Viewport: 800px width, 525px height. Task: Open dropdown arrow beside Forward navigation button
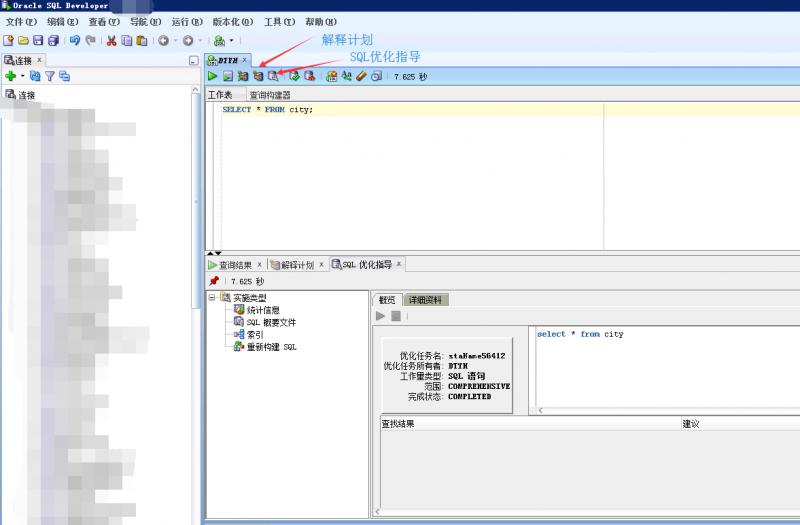tap(200, 40)
